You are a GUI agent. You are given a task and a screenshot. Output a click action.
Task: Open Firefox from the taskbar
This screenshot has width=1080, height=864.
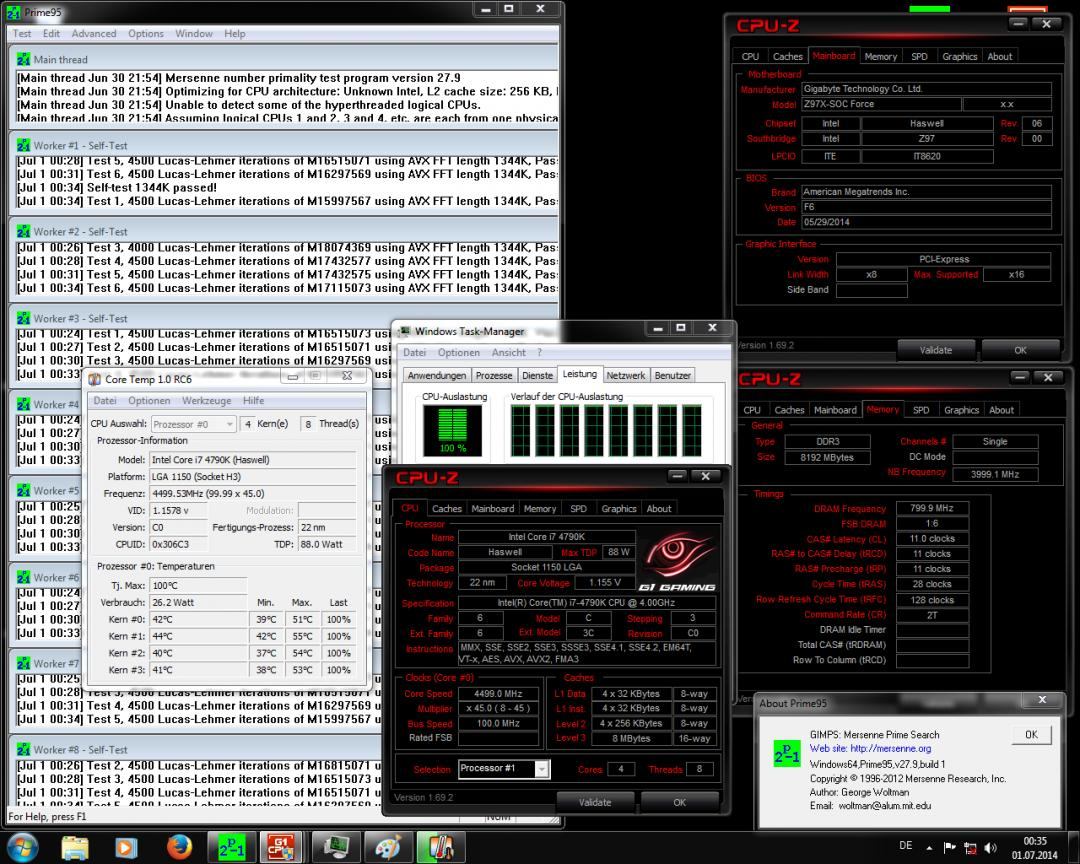pyautogui.click(x=179, y=847)
